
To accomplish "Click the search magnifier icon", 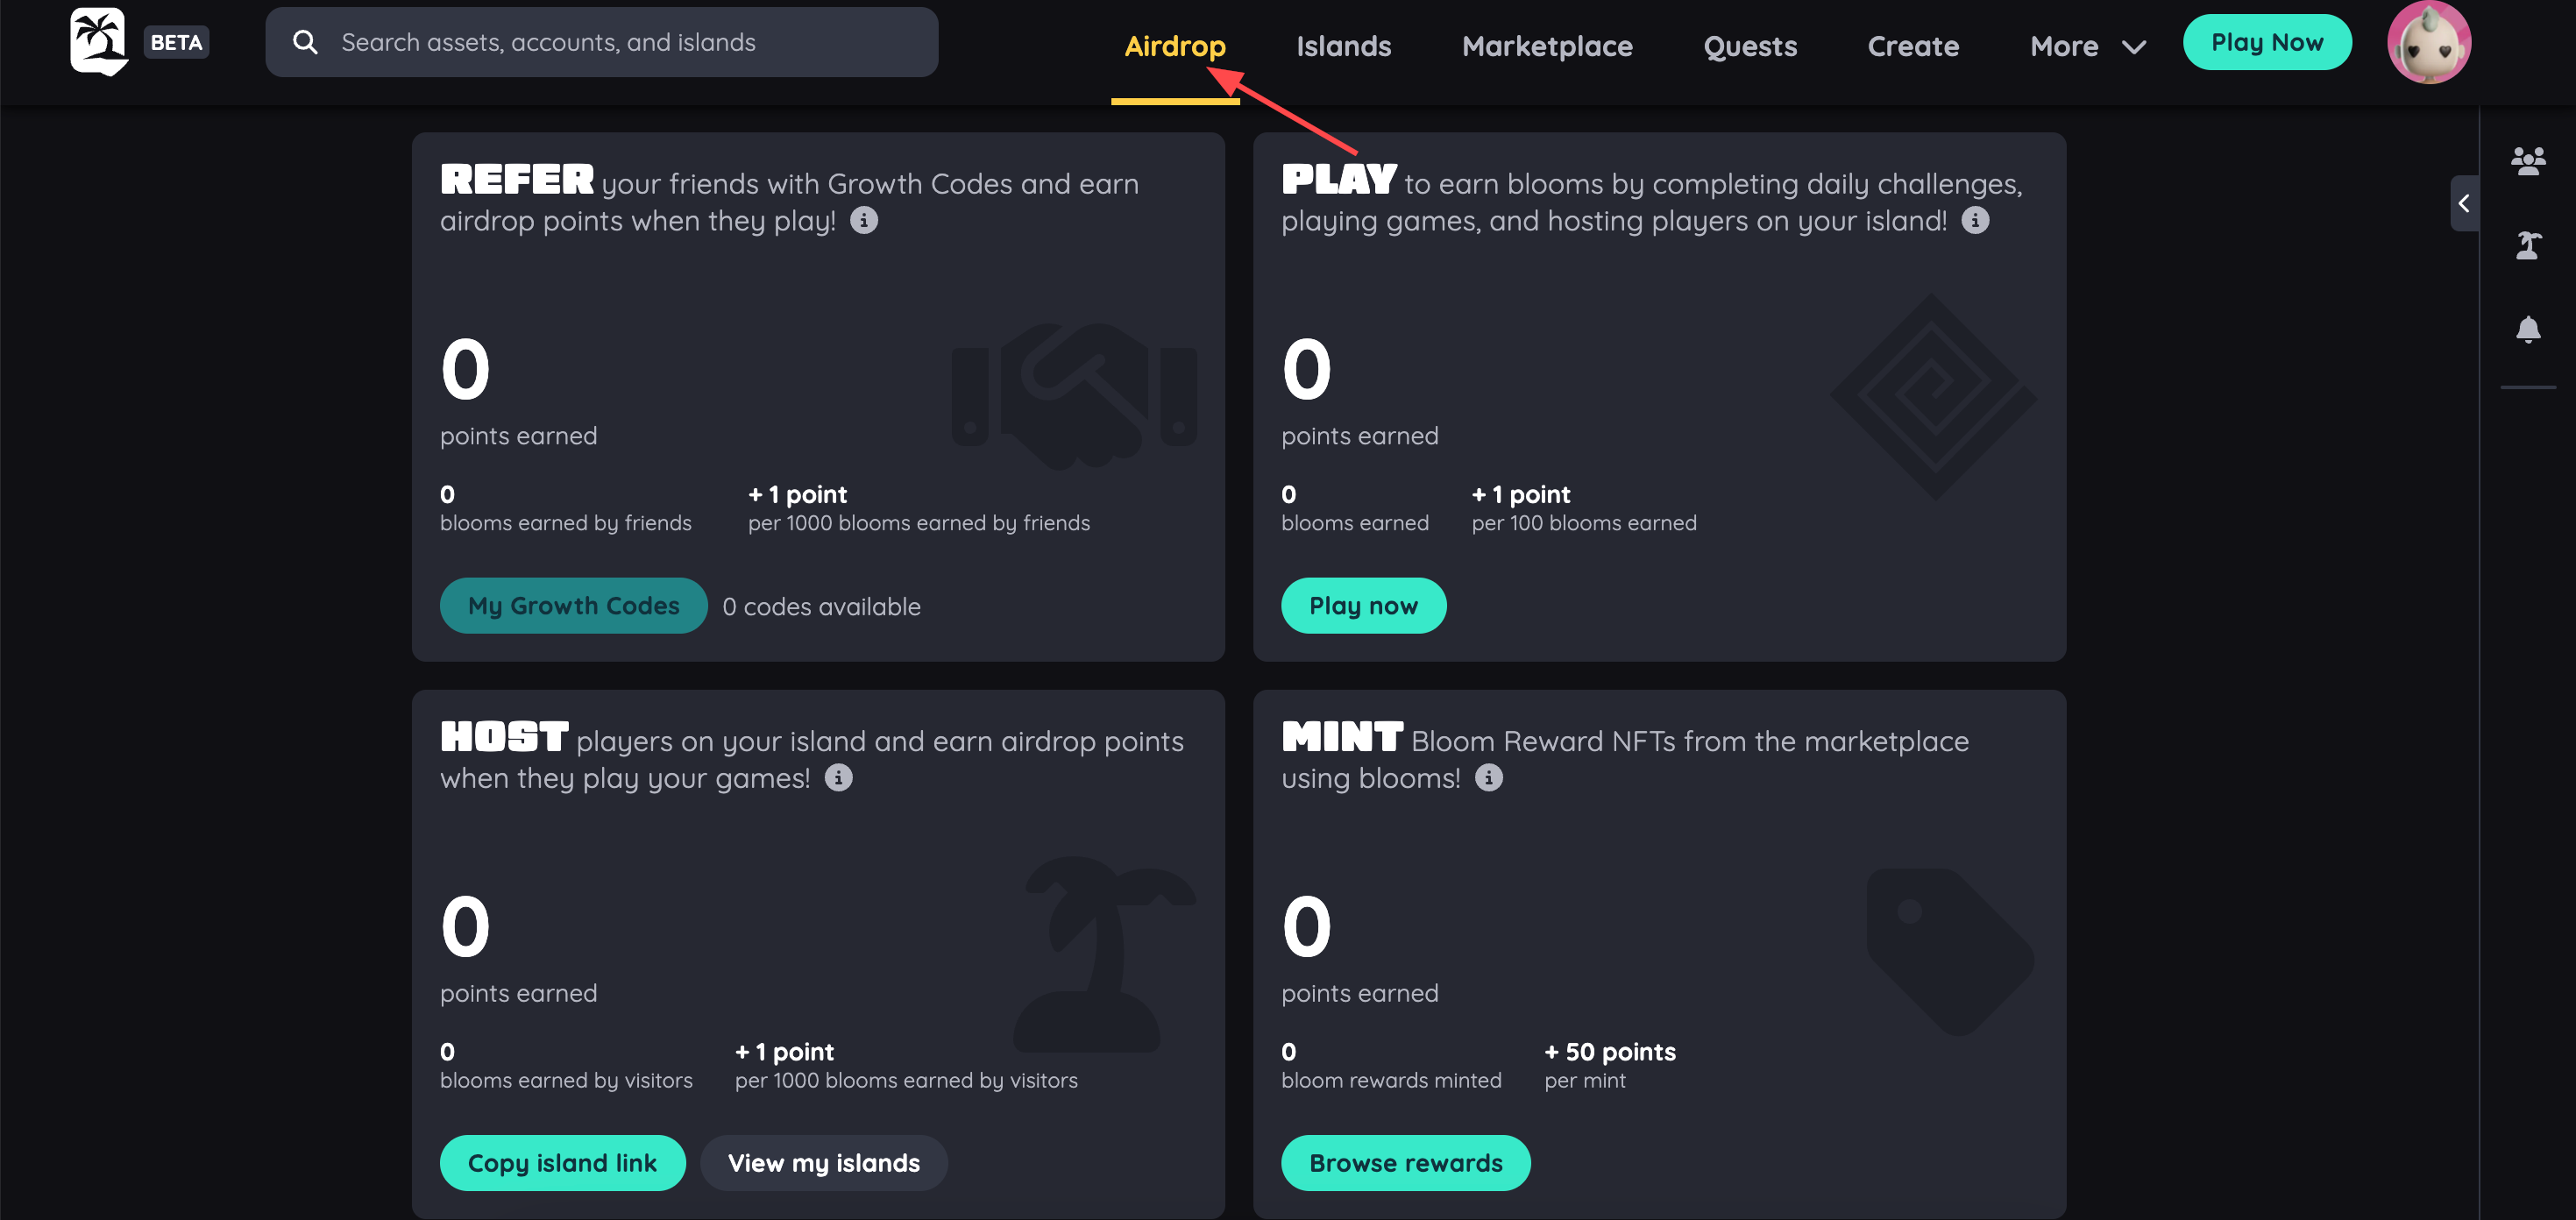I will [x=305, y=42].
